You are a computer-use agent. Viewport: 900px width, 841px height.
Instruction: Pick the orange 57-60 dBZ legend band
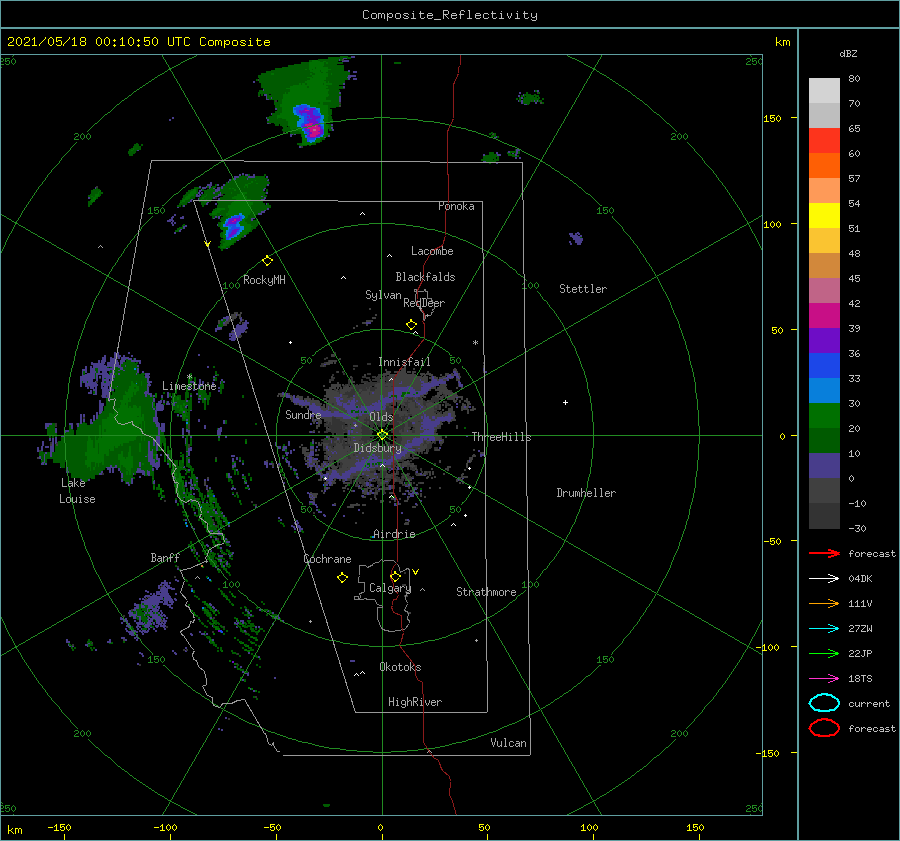pyautogui.click(x=824, y=166)
